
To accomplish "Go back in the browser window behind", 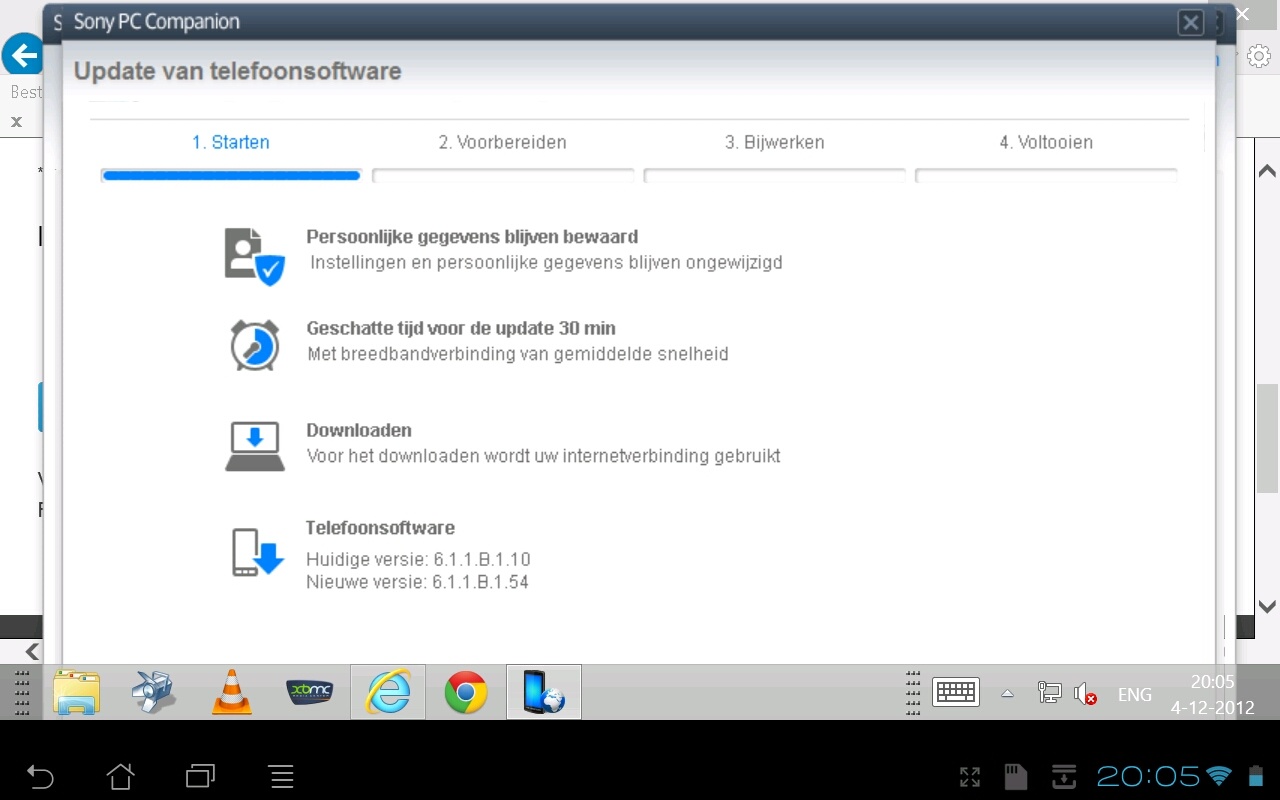I will coord(21,55).
